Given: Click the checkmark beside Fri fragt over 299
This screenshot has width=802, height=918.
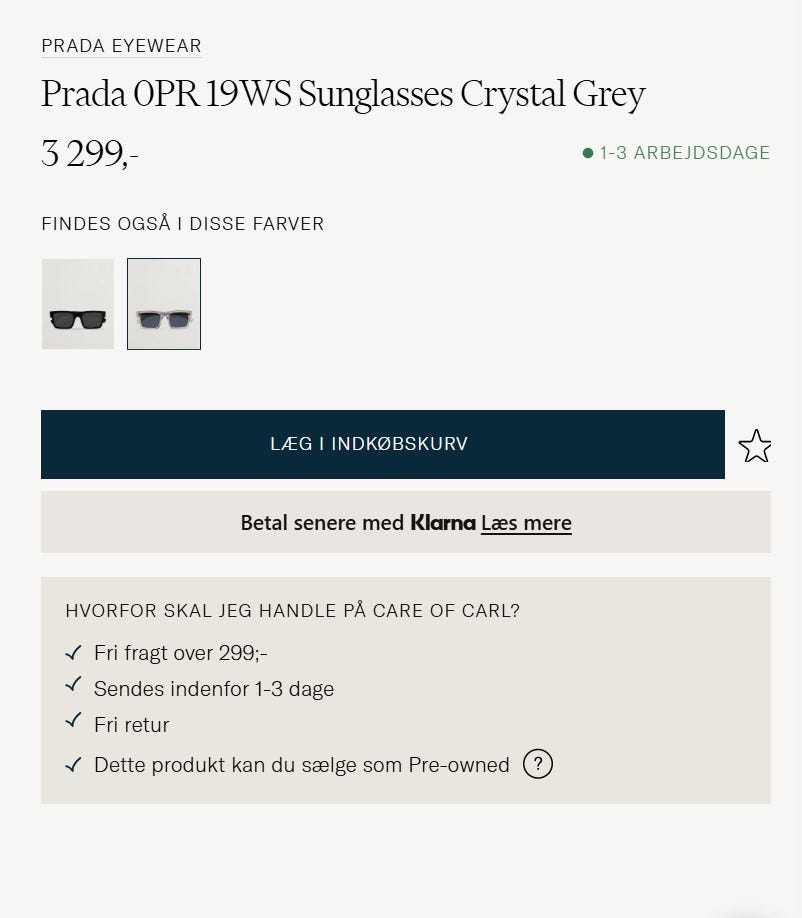Looking at the screenshot, I should 72,653.
